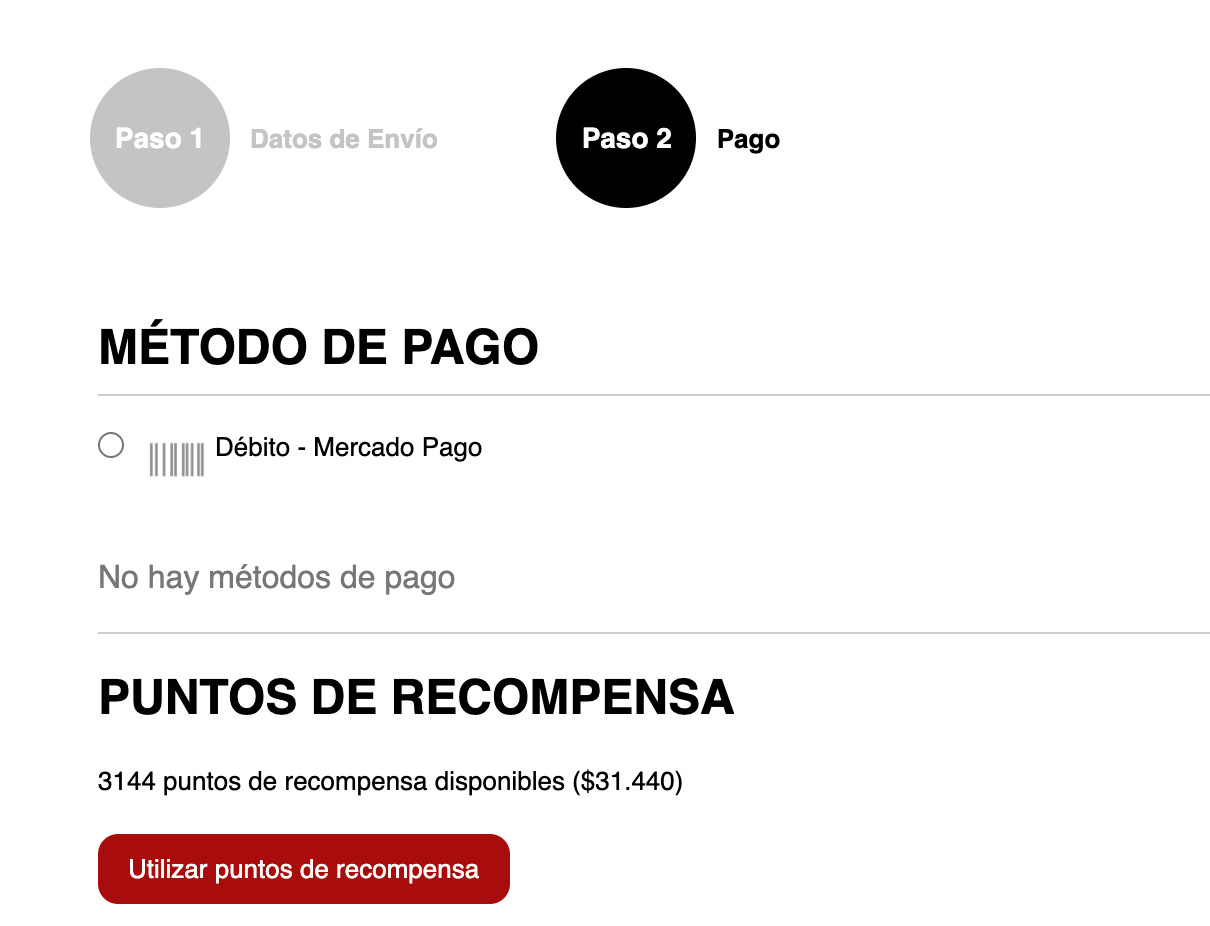The image size is (1210, 926).
Task: Click the PUNTOS DE RECOMPENSA heading
Action: [x=417, y=697]
